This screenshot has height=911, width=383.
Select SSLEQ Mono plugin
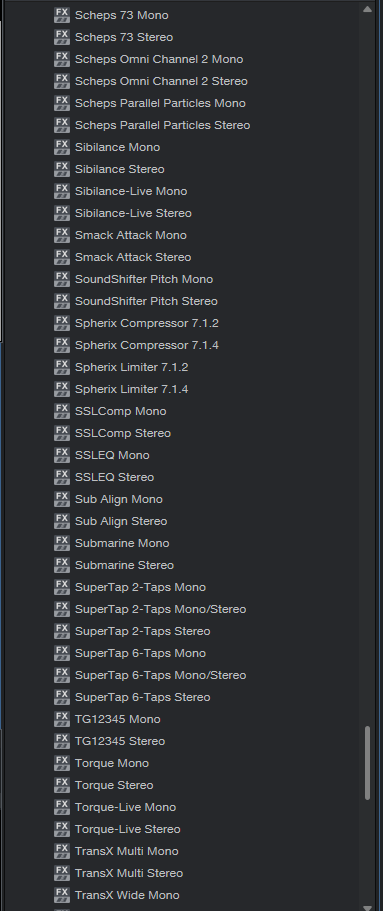(x=112, y=456)
